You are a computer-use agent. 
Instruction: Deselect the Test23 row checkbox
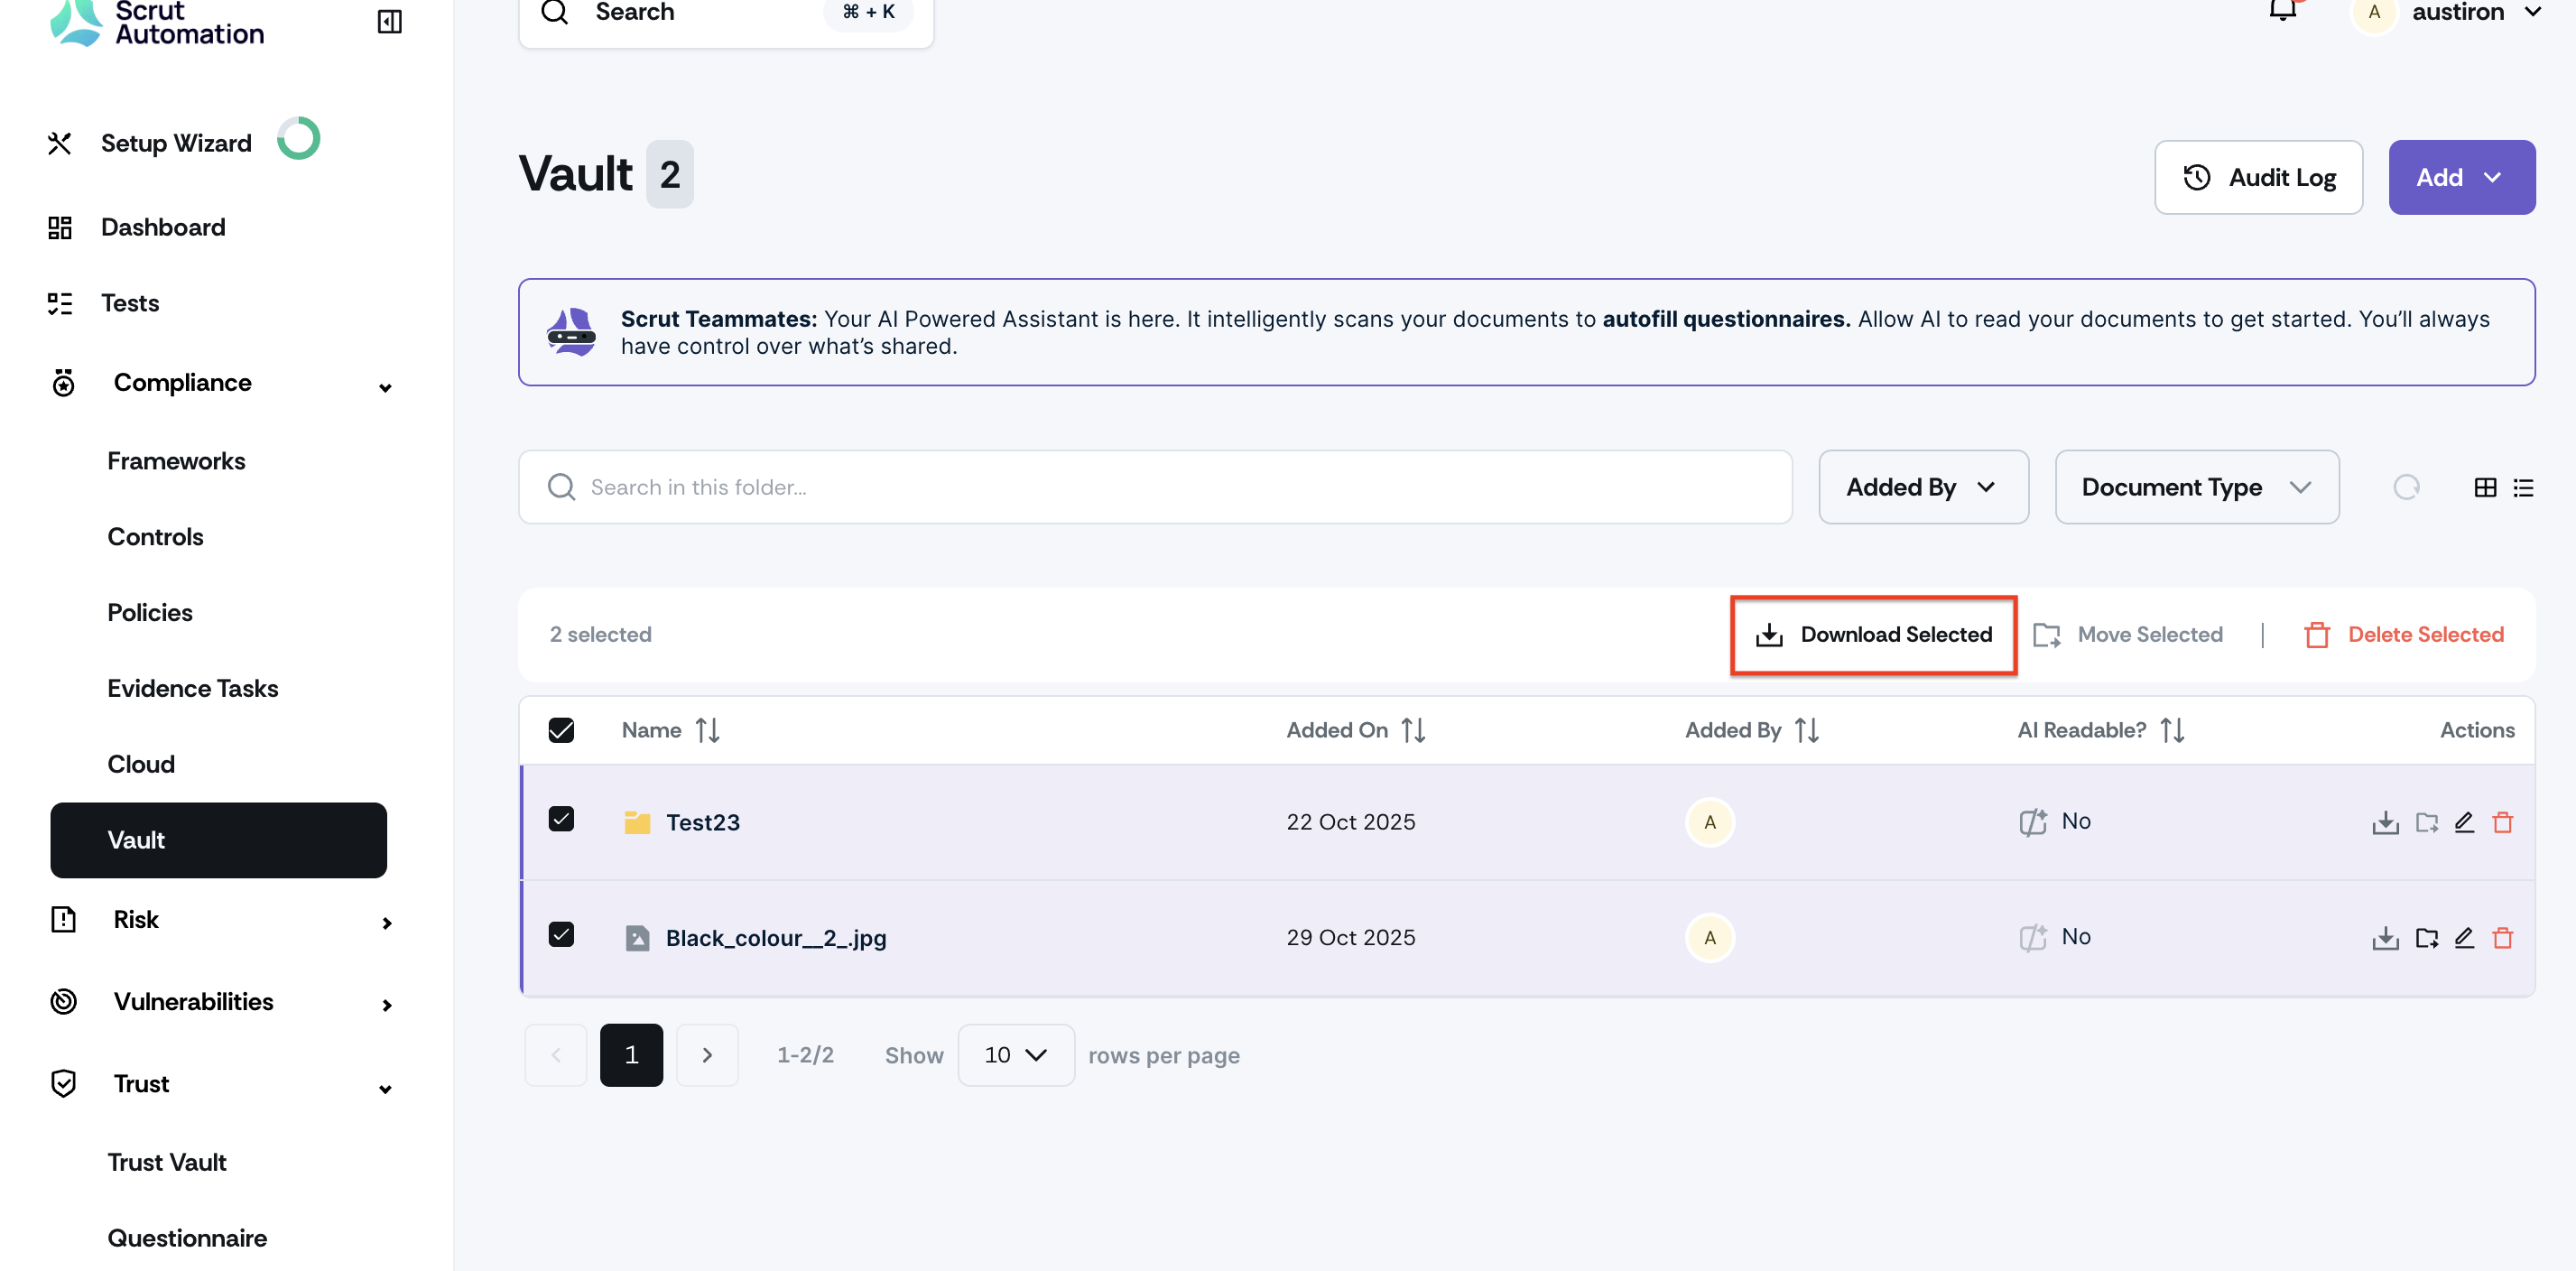[x=561, y=819]
